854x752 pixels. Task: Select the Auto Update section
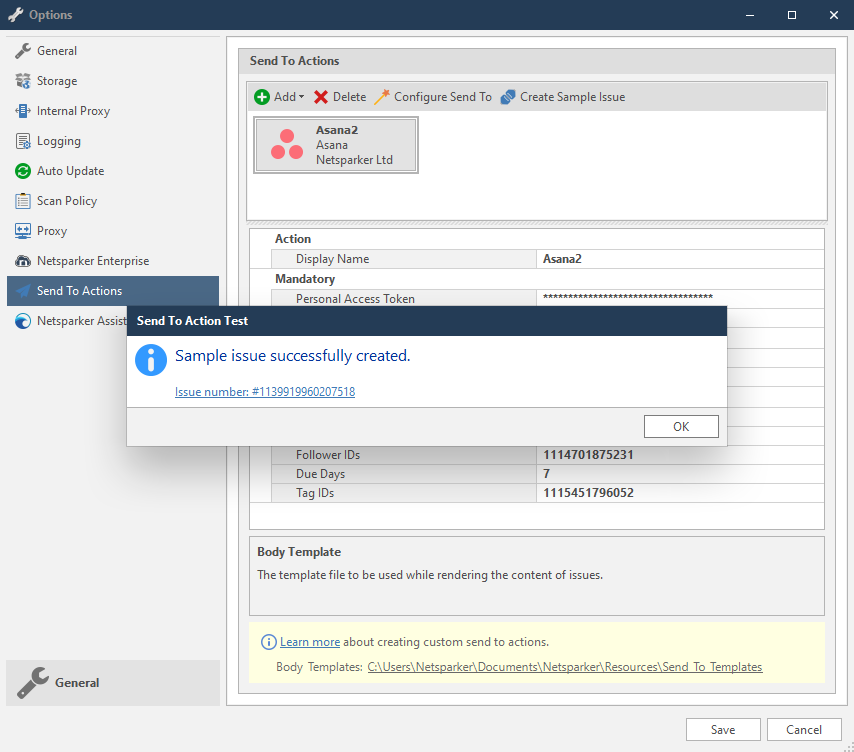coord(67,171)
